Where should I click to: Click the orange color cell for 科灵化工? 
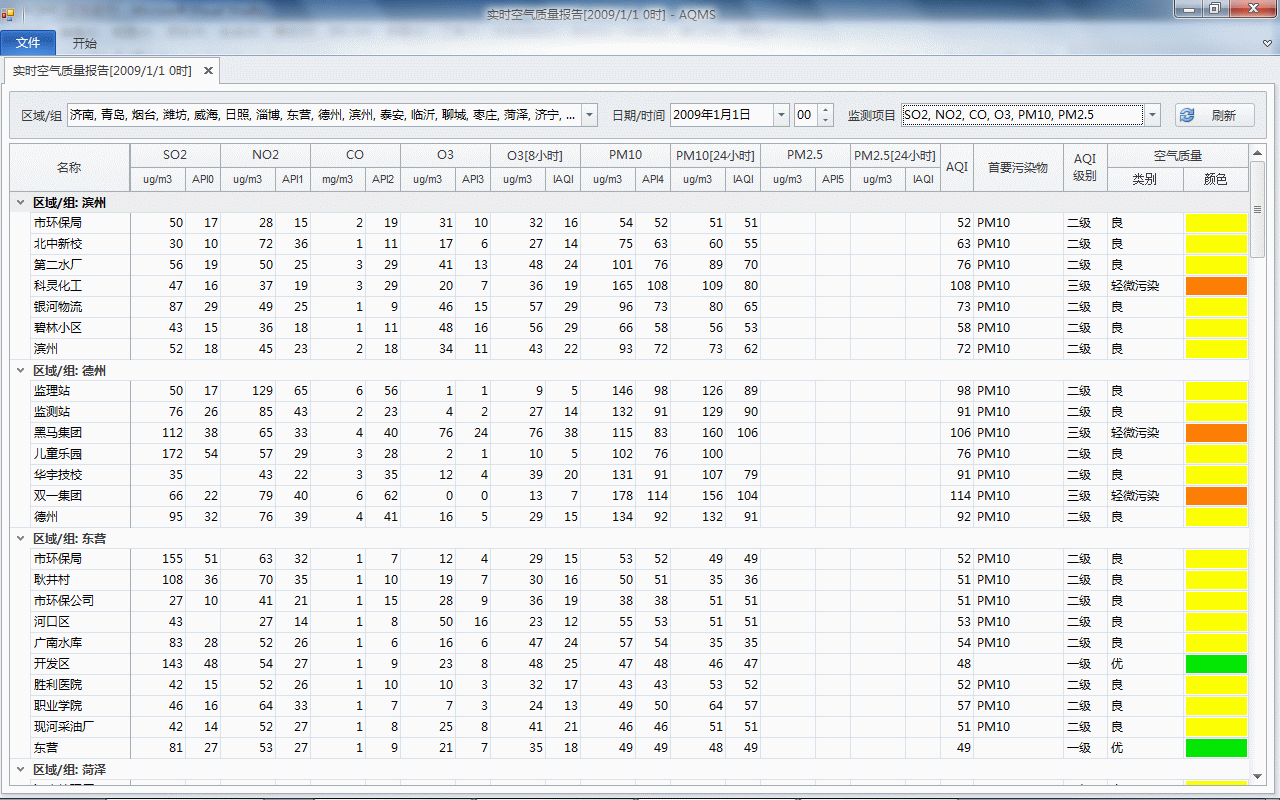1216,286
